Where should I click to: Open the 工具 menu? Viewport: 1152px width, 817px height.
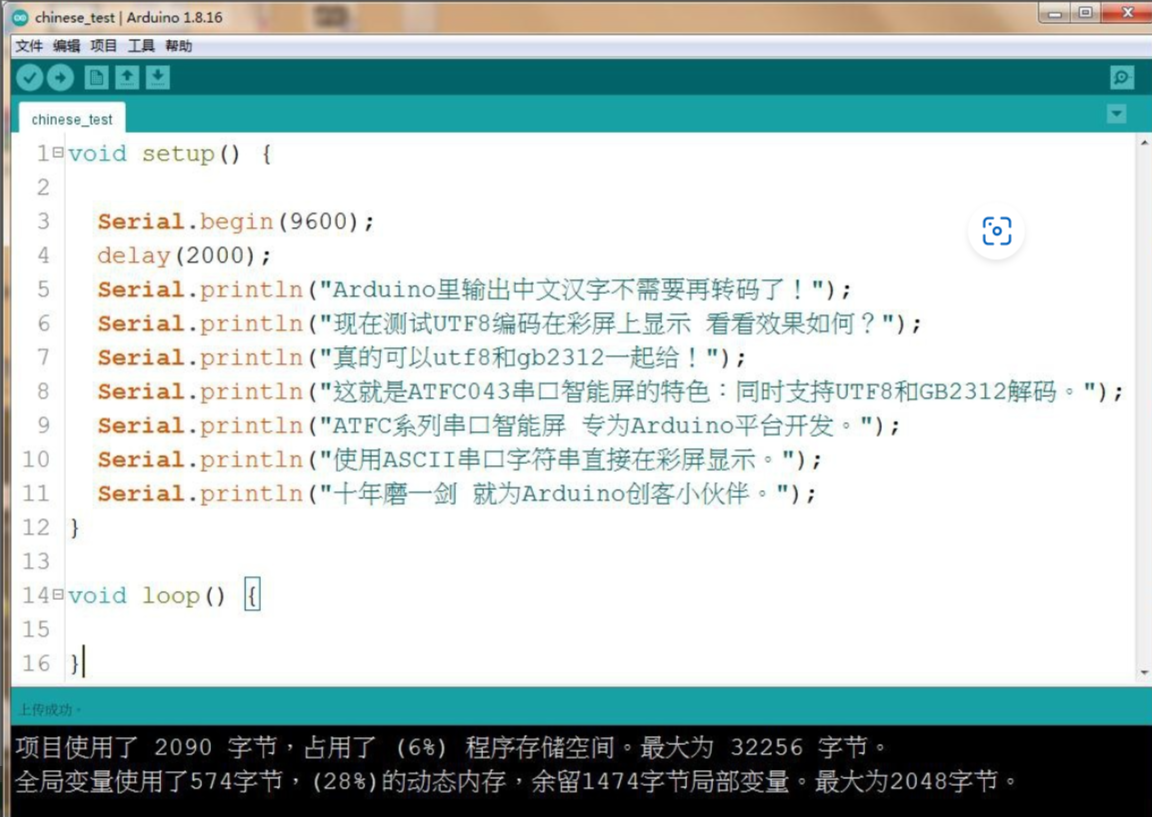click(x=141, y=46)
